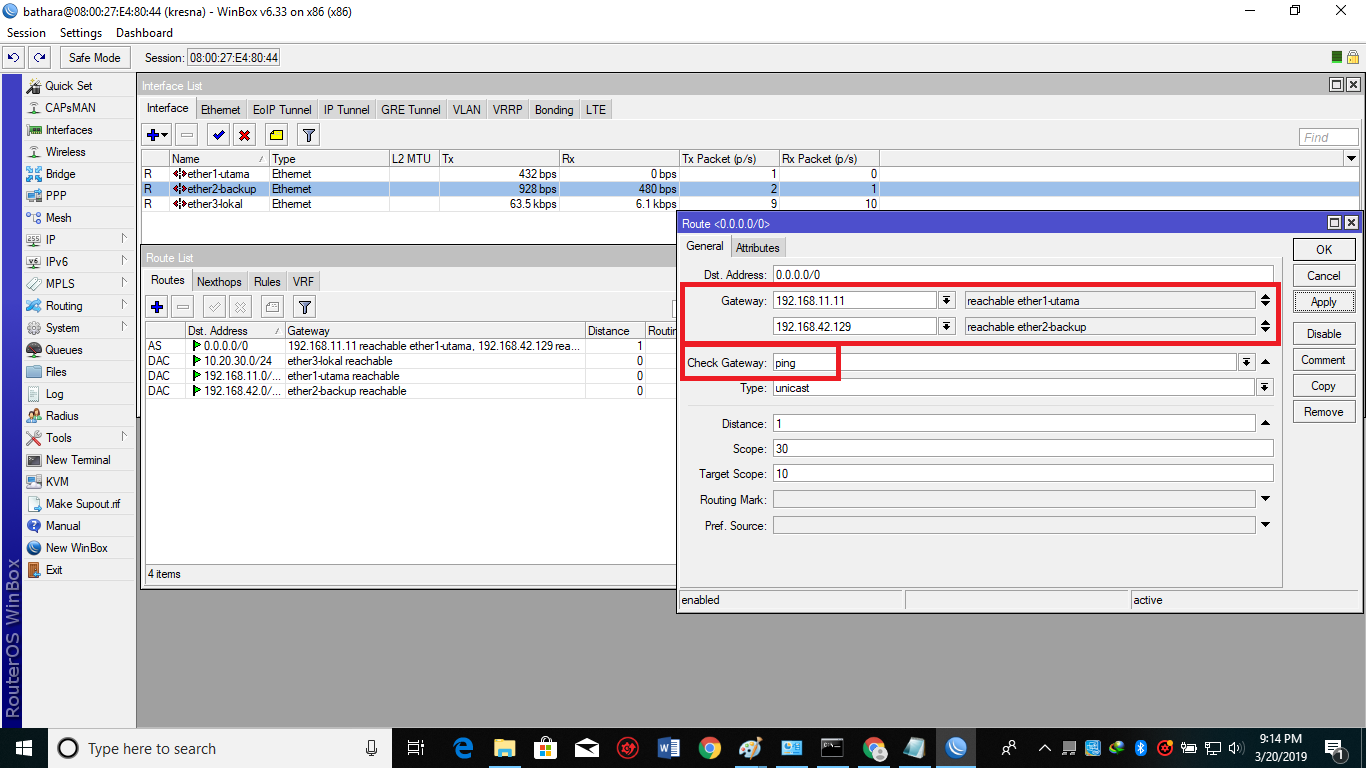Image resolution: width=1366 pixels, height=768 pixels.
Task: Expand the Pref. Source field arrow
Action: [1265, 525]
